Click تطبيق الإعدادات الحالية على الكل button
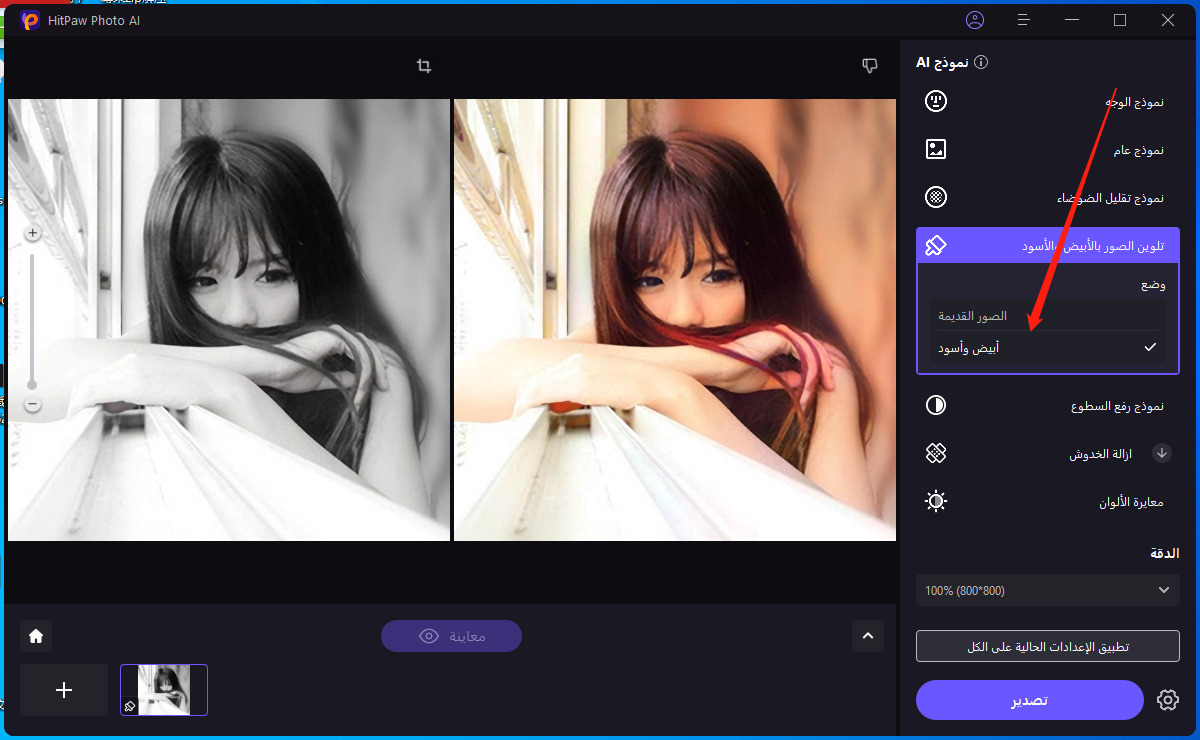Viewport: 1200px width, 740px height. coord(1046,646)
